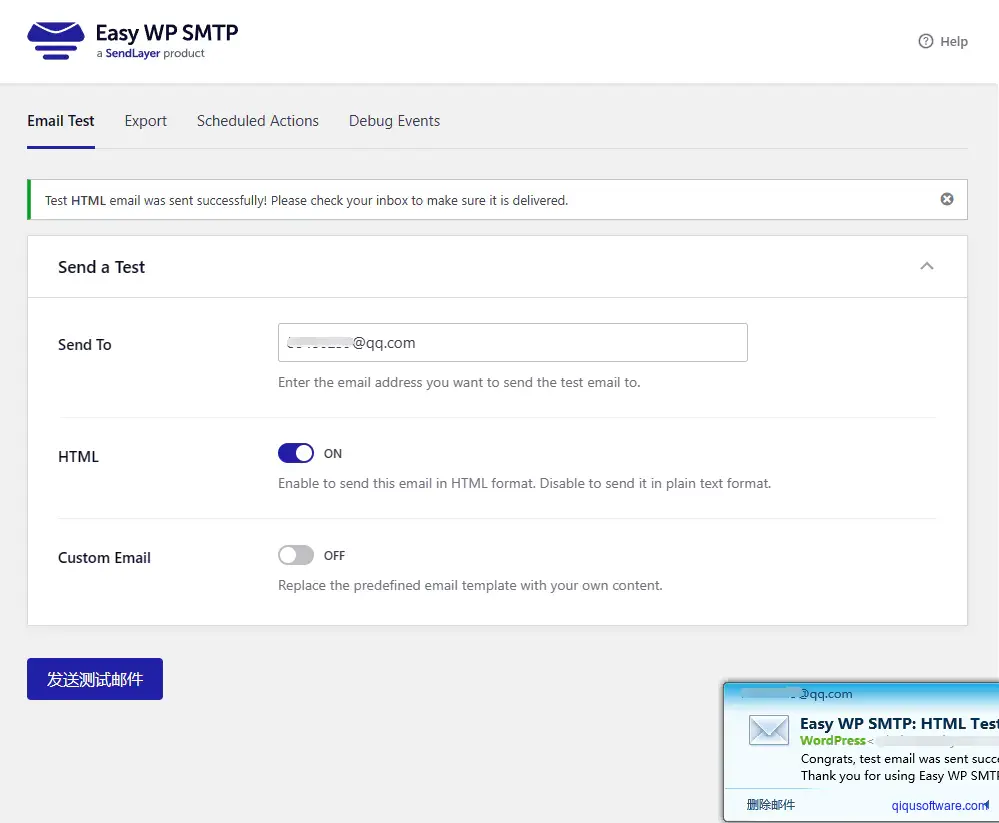Click the HTML setting label
Screen dimensions: 999x823
[x=78, y=457]
